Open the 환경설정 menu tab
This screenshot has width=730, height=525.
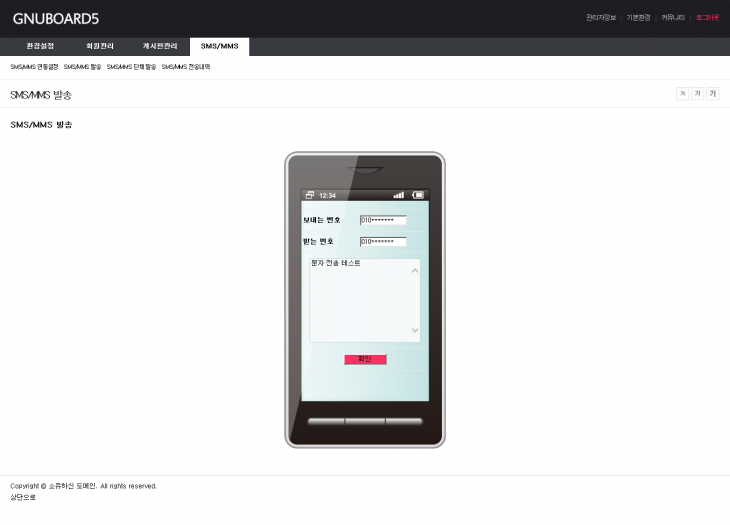[40, 47]
